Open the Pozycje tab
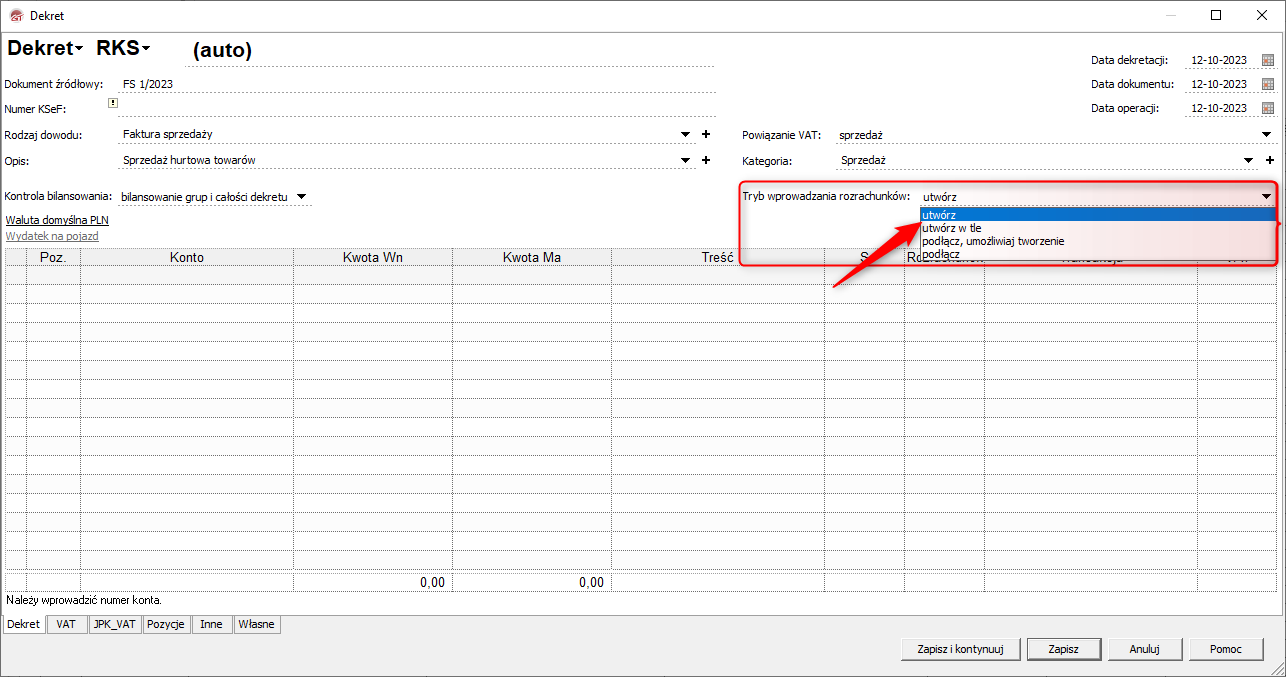 pos(166,624)
